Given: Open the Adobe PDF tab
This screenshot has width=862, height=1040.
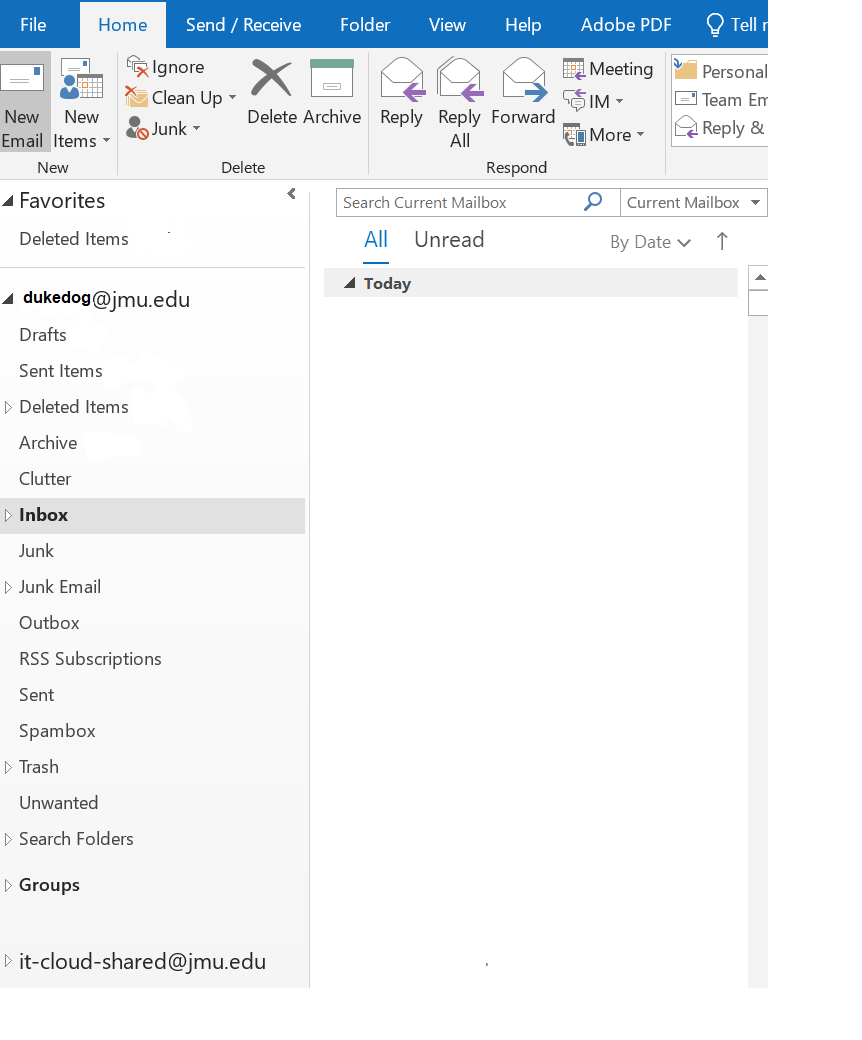Looking at the screenshot, I should click(x=626, y=25).
